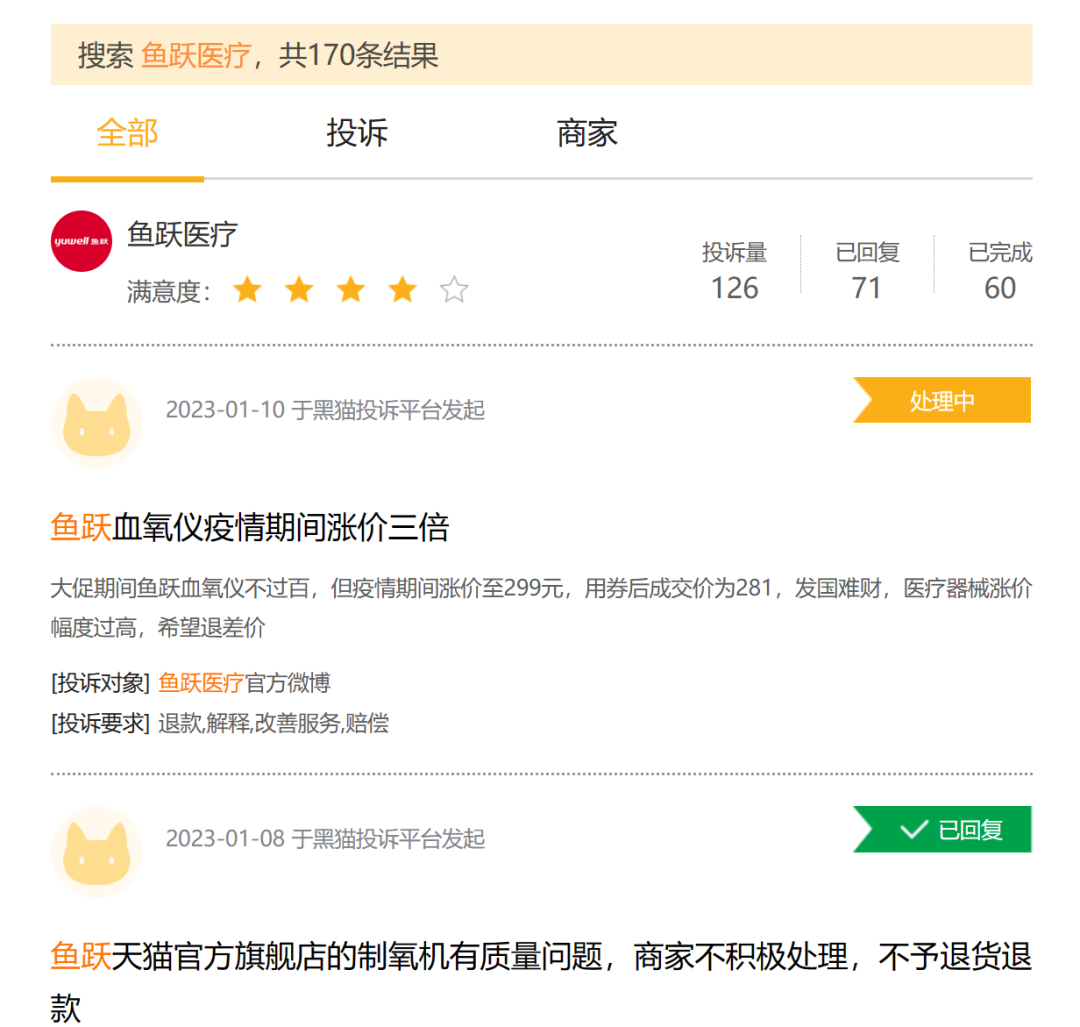The width and height of the screenshot is (1080, 1027).
Task: Click the orange 处理中 status badge
Action: tap(942, 401)
